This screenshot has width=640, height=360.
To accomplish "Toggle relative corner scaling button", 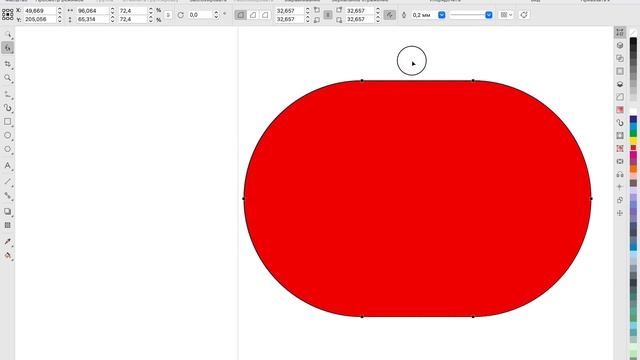I will click(x=390, y=15).
